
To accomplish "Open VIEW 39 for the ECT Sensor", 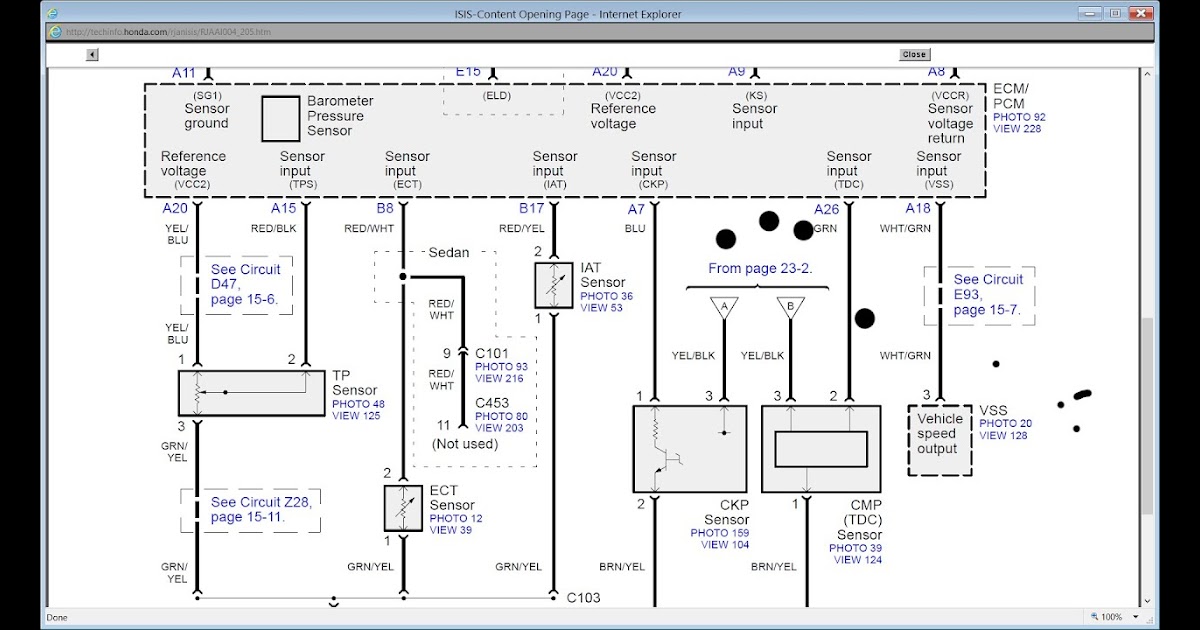I will [x=451, y=530].
